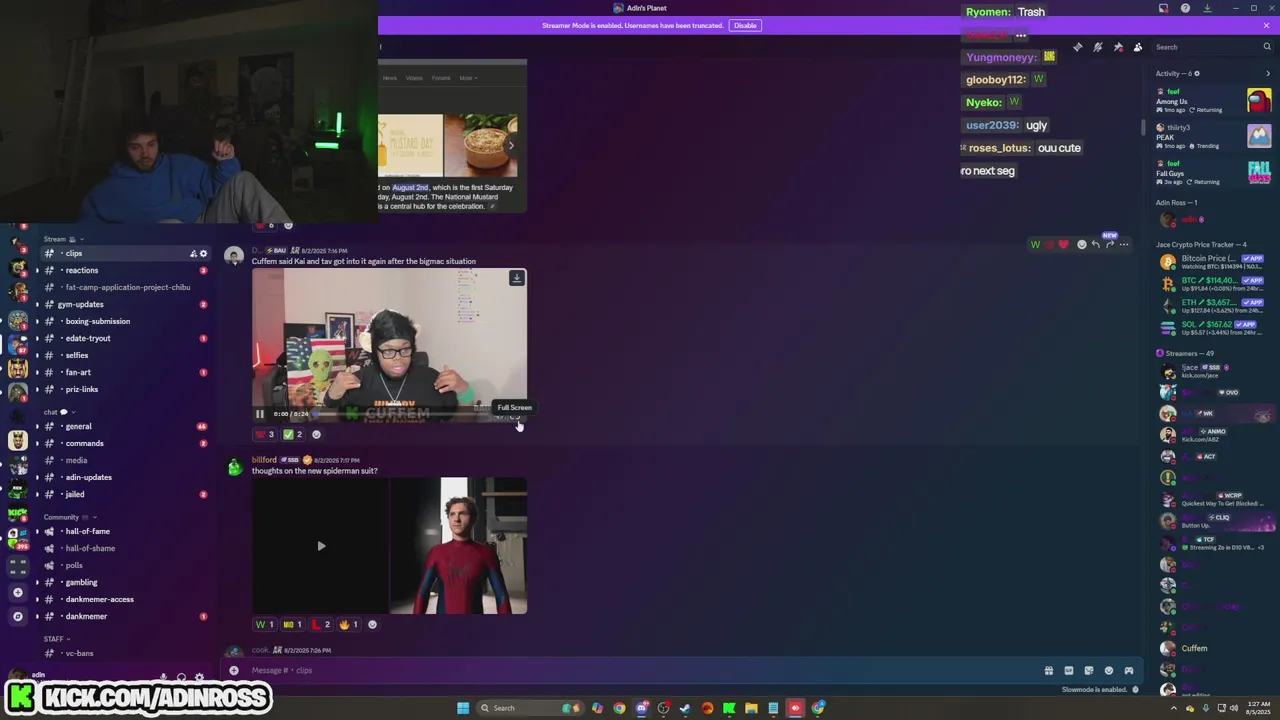Go to the gambling channel
1280x720 pixels.
click(x=125, y=582)
